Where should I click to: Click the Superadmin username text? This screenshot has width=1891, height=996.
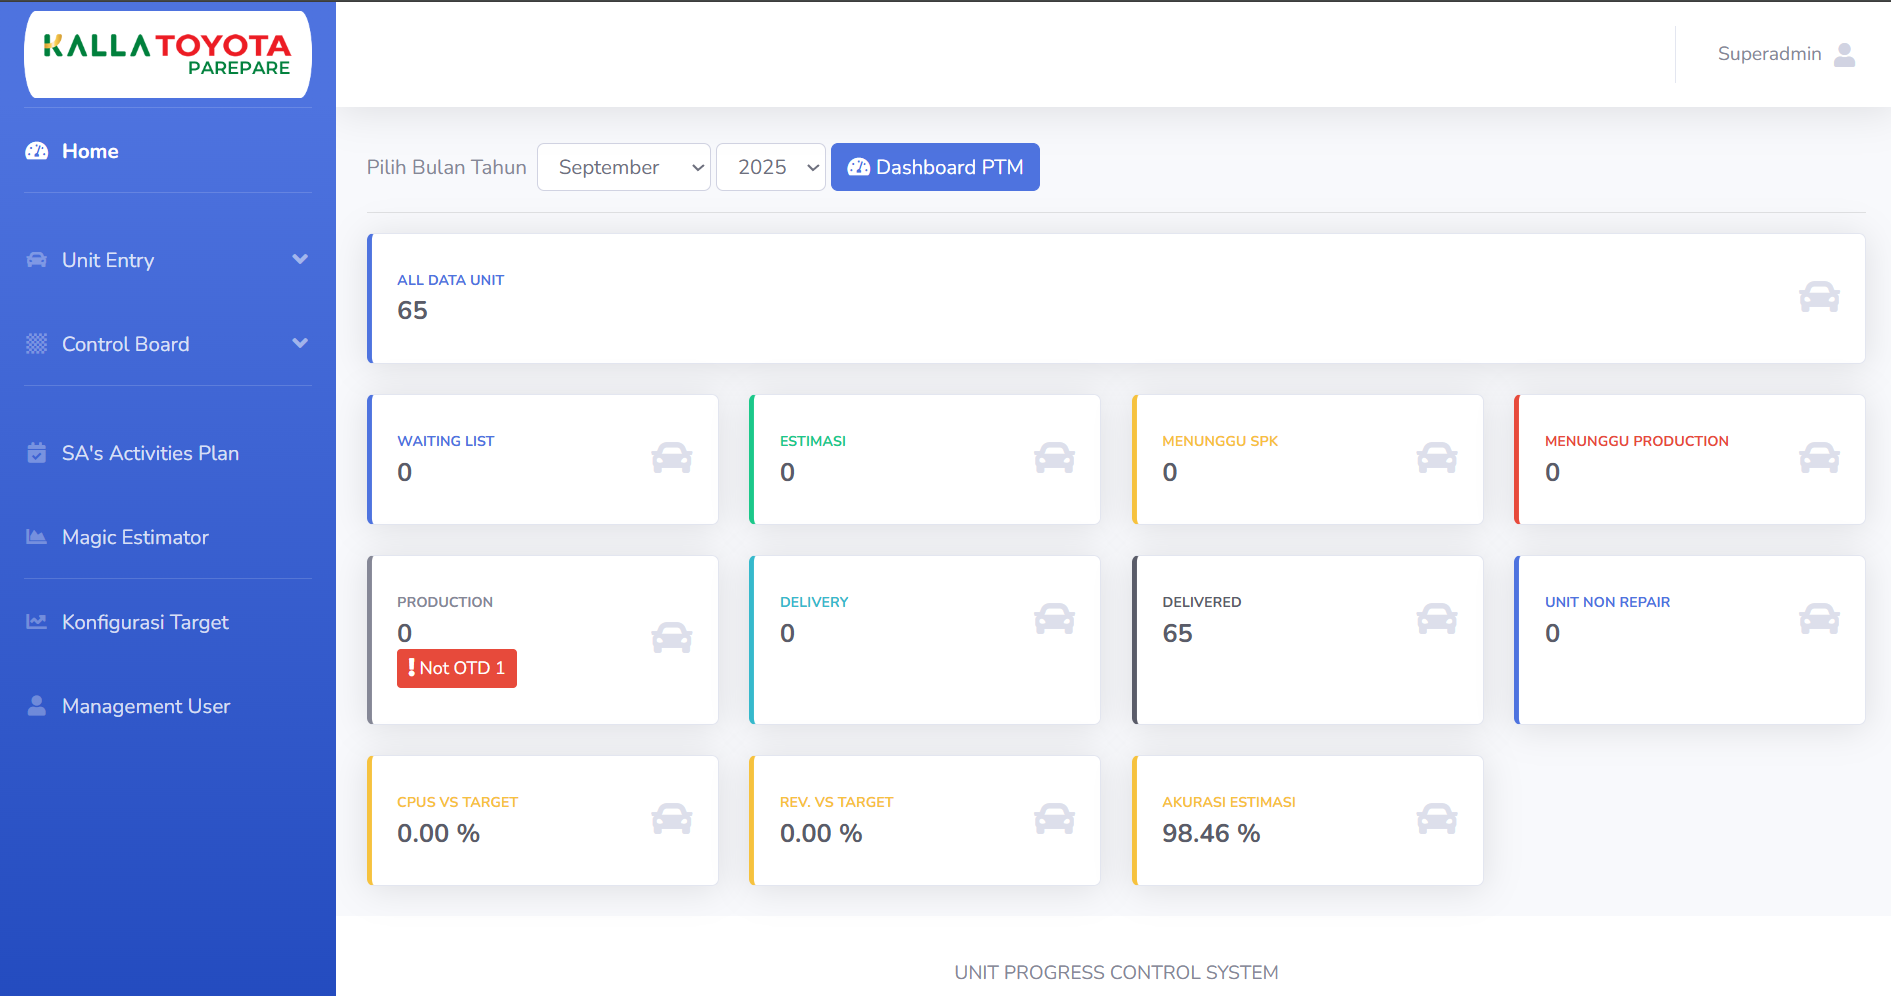click(x=1768, y=54)
